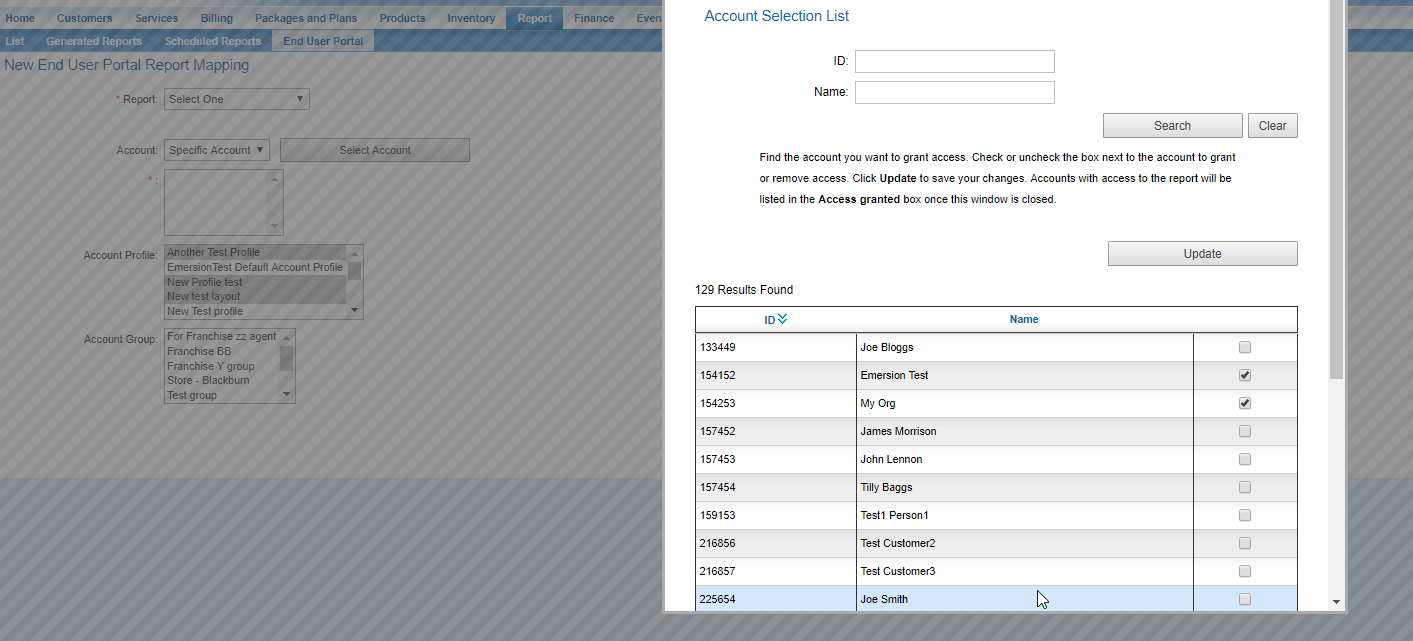
Task: Sort by the Name column header
Action: (x=1023, y=319)
